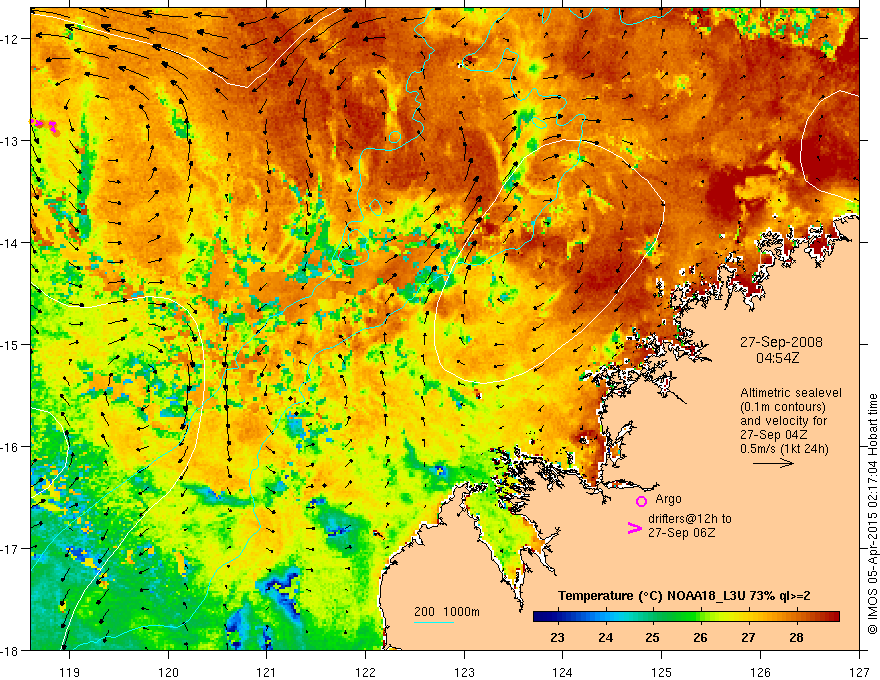Click the 0.5m/s velocity scale arrow

773,463
